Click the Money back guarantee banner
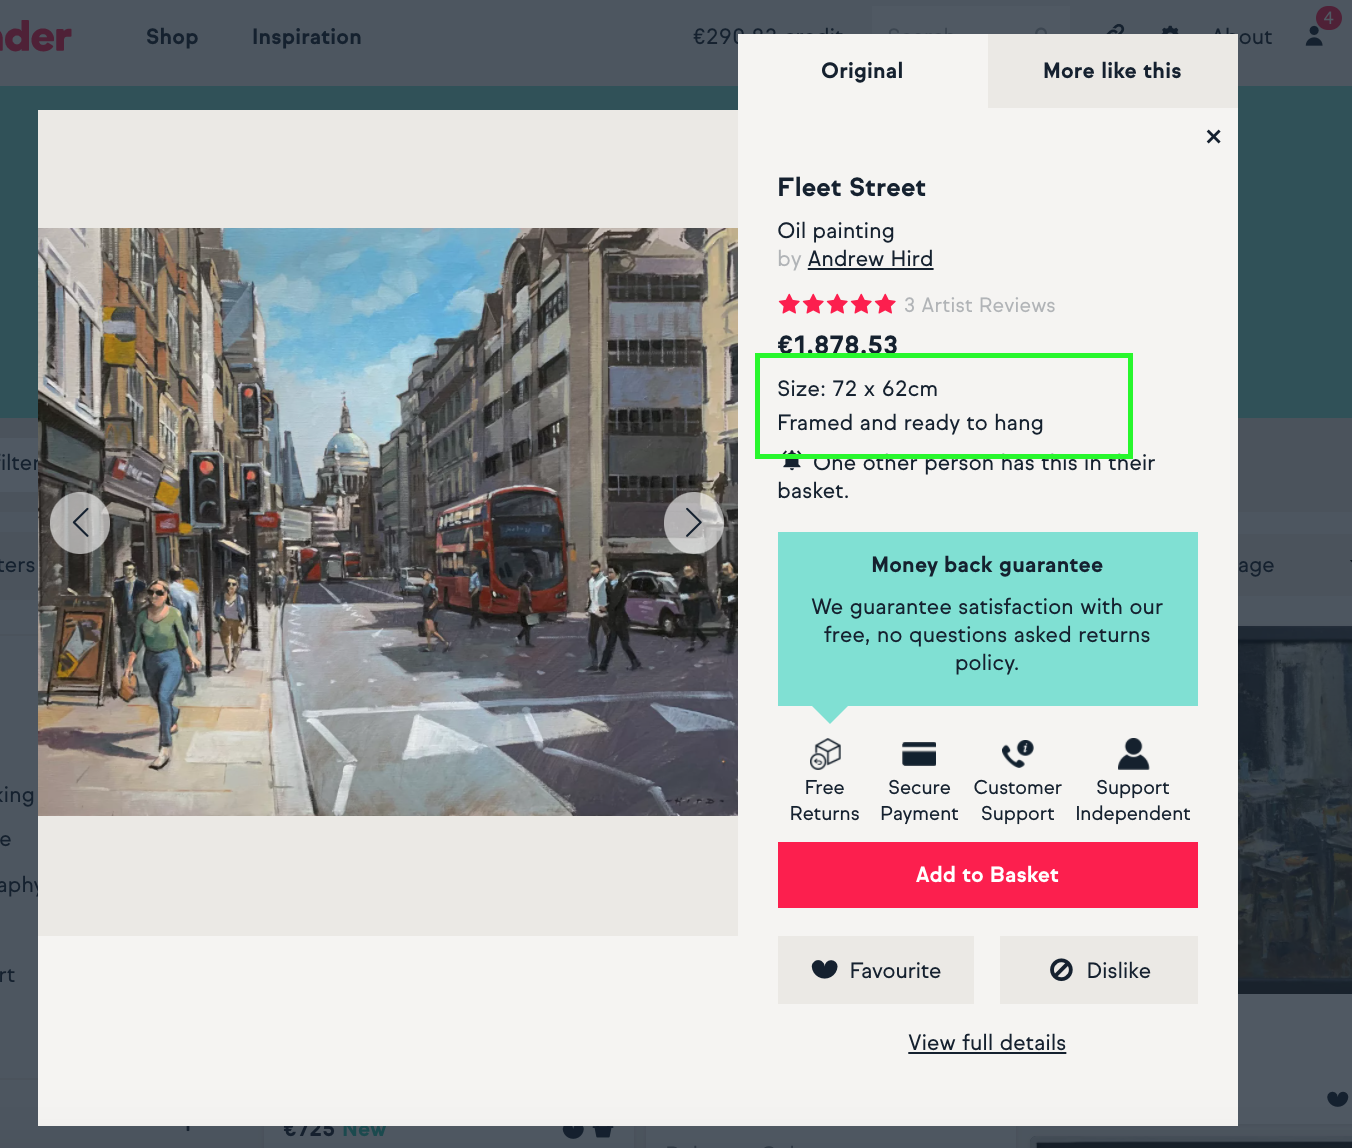Image resolution: width=1352 pixels, height=1148 pixels. tap(988, 619)
